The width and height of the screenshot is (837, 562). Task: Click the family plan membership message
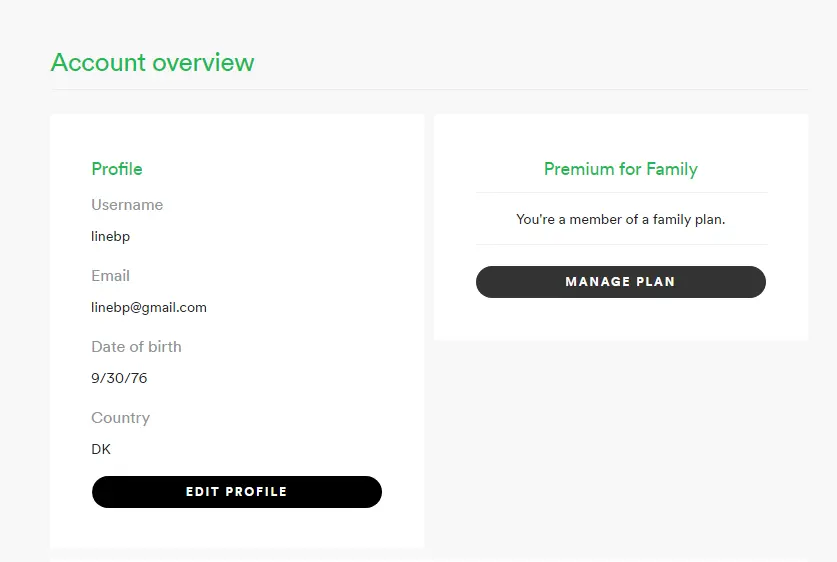click(x=621, y=219)
